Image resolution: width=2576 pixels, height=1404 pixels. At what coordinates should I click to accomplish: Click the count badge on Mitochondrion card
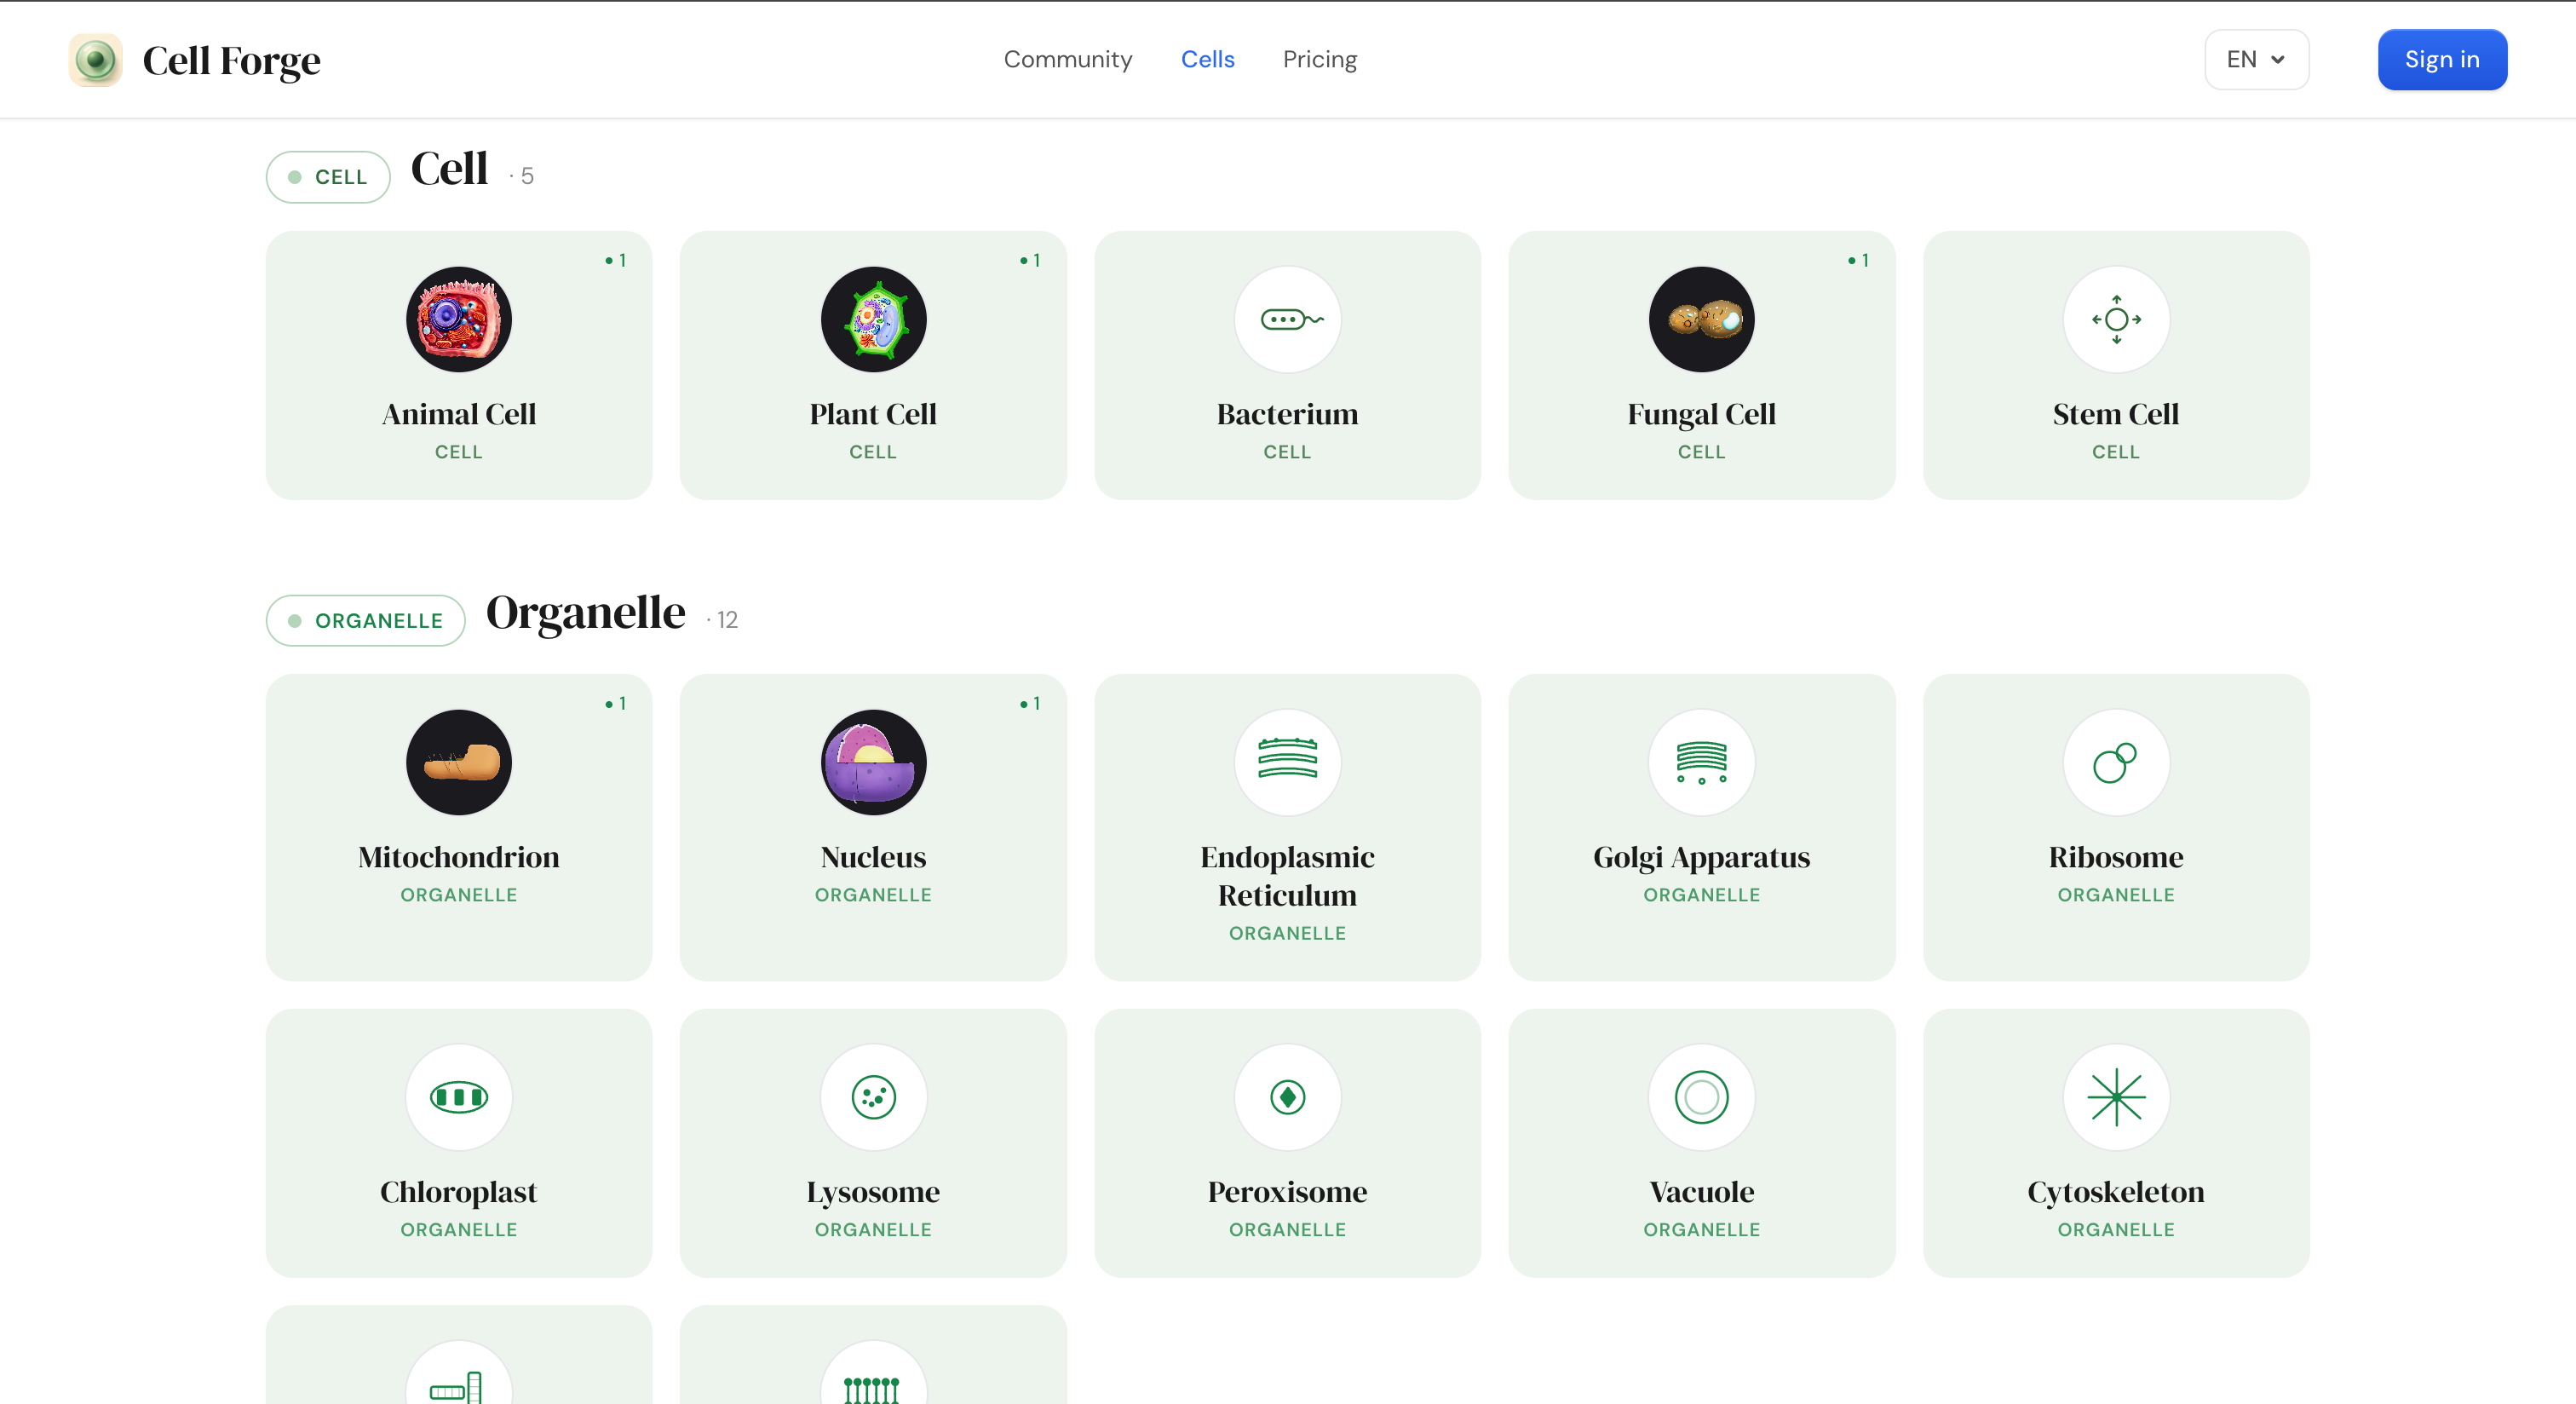coord(616,704)
